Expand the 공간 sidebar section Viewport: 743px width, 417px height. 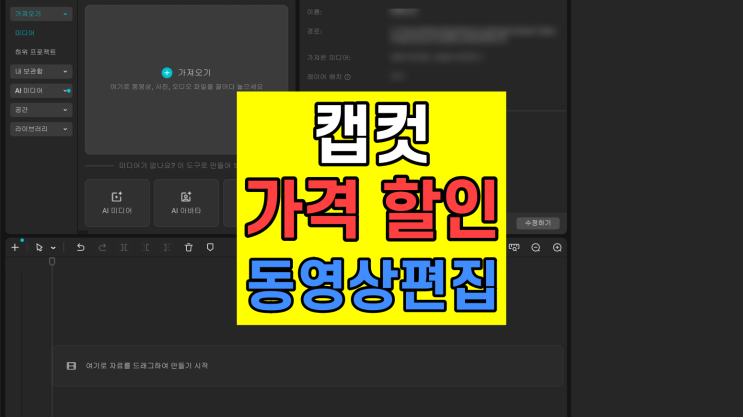[41, 109]
